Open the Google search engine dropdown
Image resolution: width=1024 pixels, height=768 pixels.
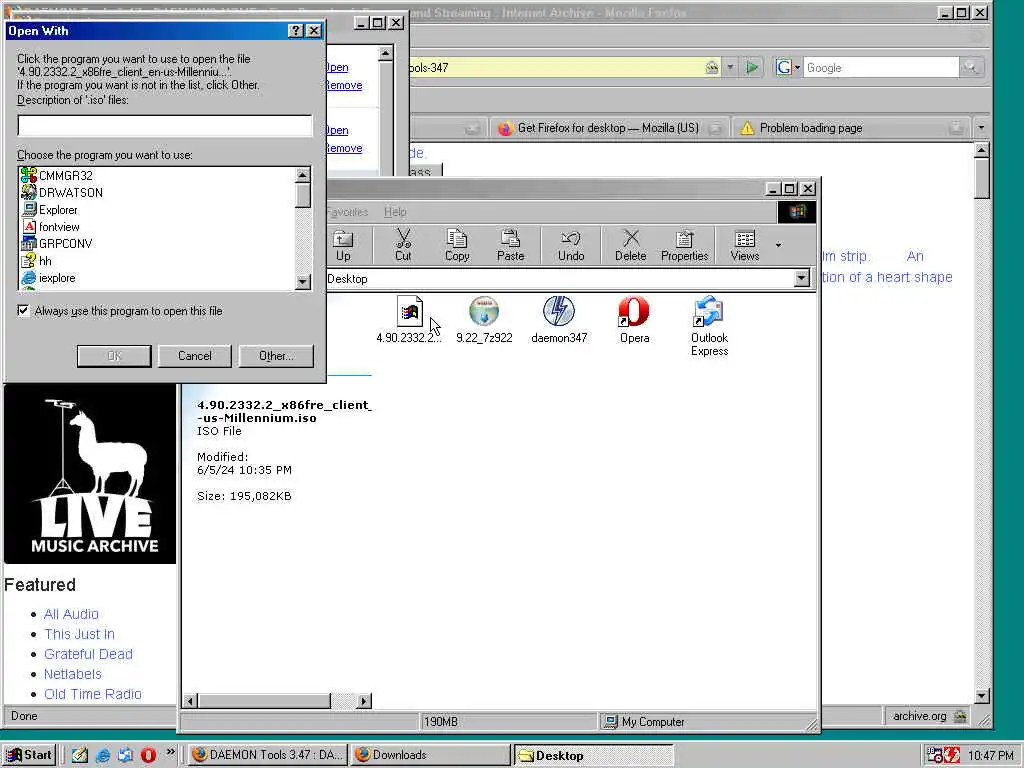coord(788,67)
